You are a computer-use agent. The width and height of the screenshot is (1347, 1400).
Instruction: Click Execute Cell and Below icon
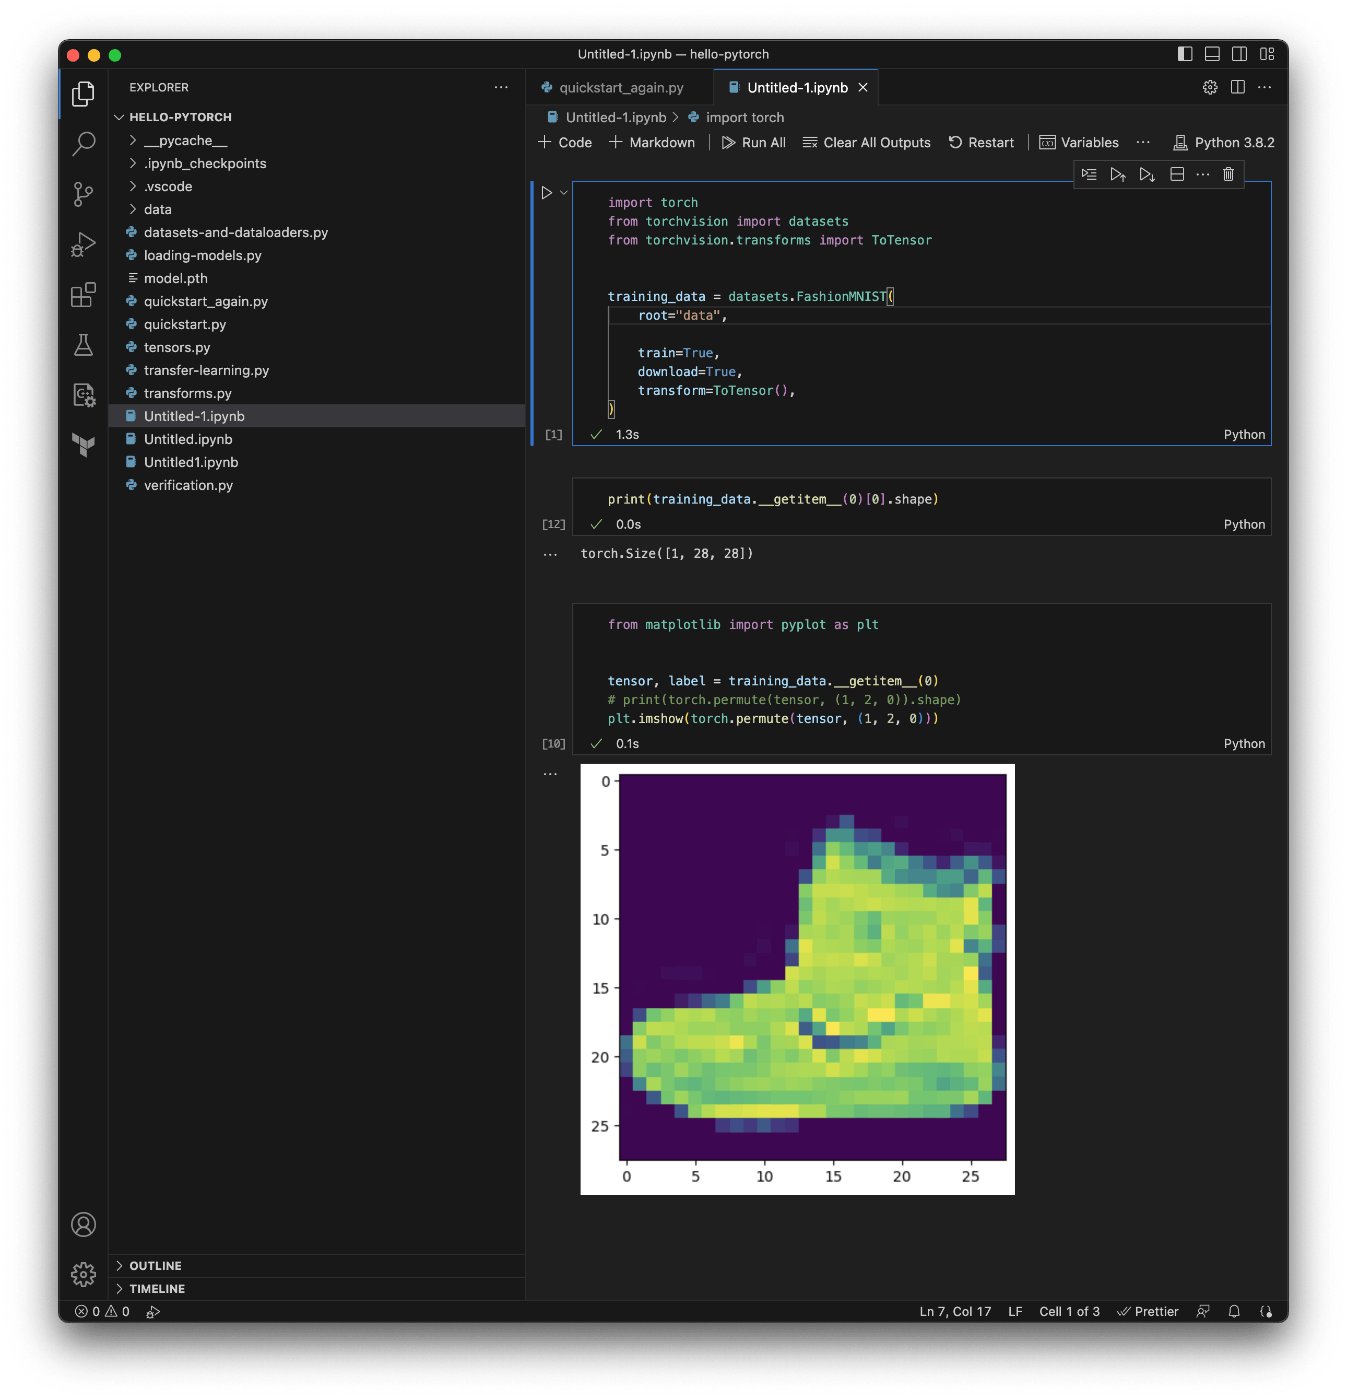(x=1147, y=174)
